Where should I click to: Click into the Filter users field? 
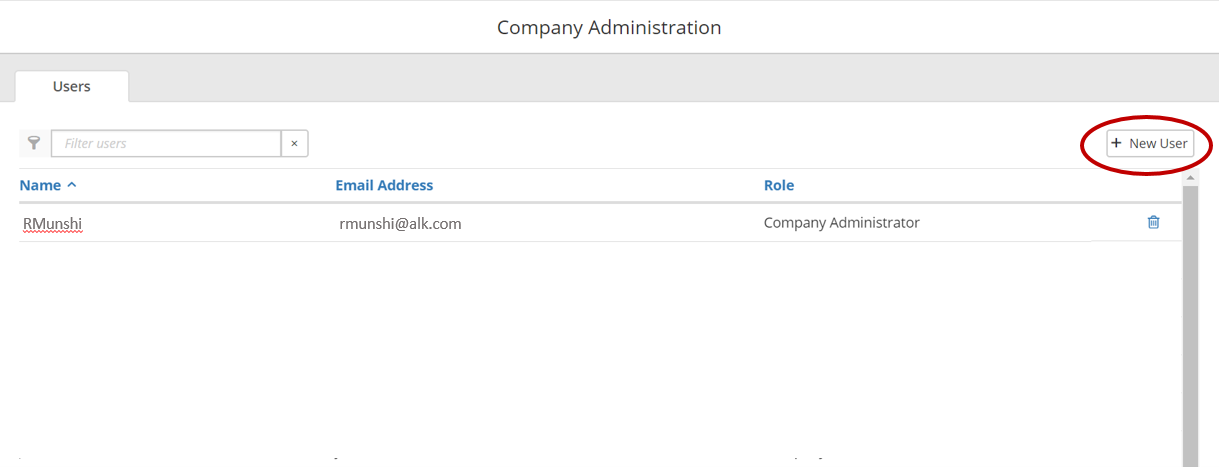[166, 144]
